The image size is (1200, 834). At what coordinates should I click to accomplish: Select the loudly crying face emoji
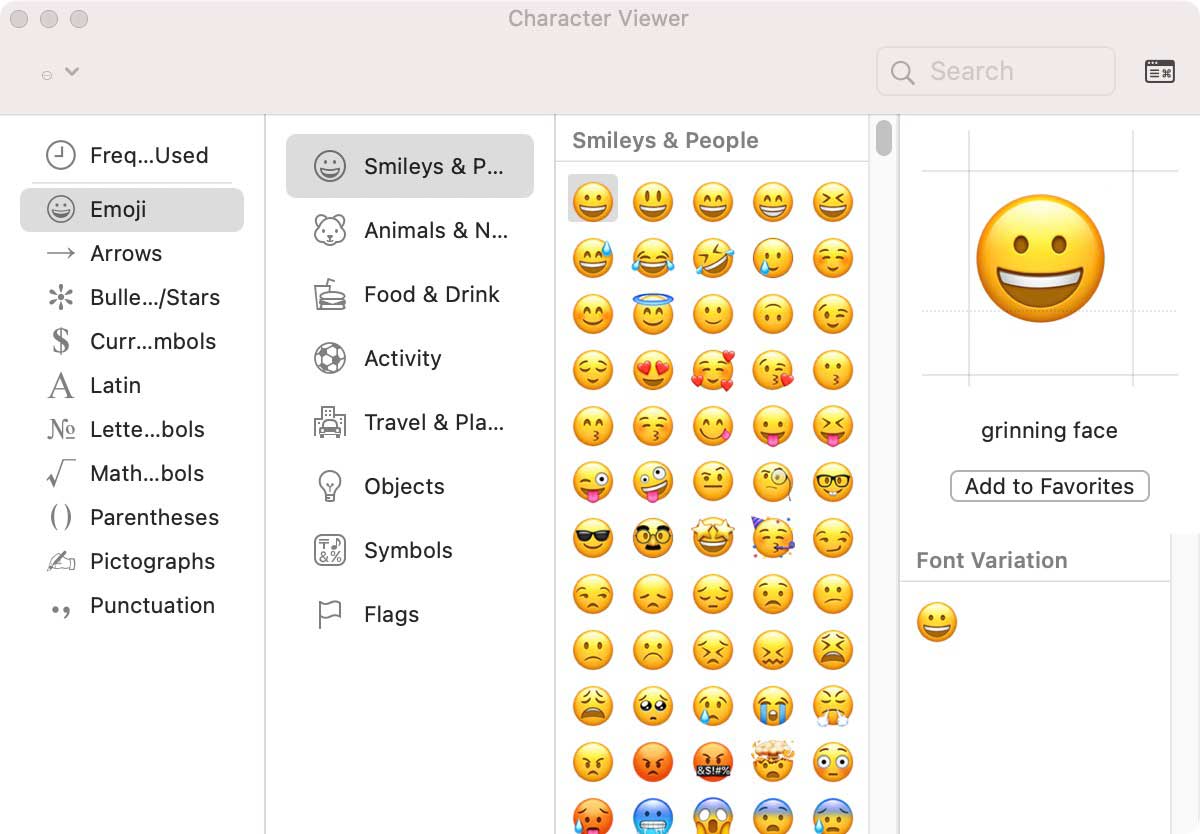click(x=773, y=707)
